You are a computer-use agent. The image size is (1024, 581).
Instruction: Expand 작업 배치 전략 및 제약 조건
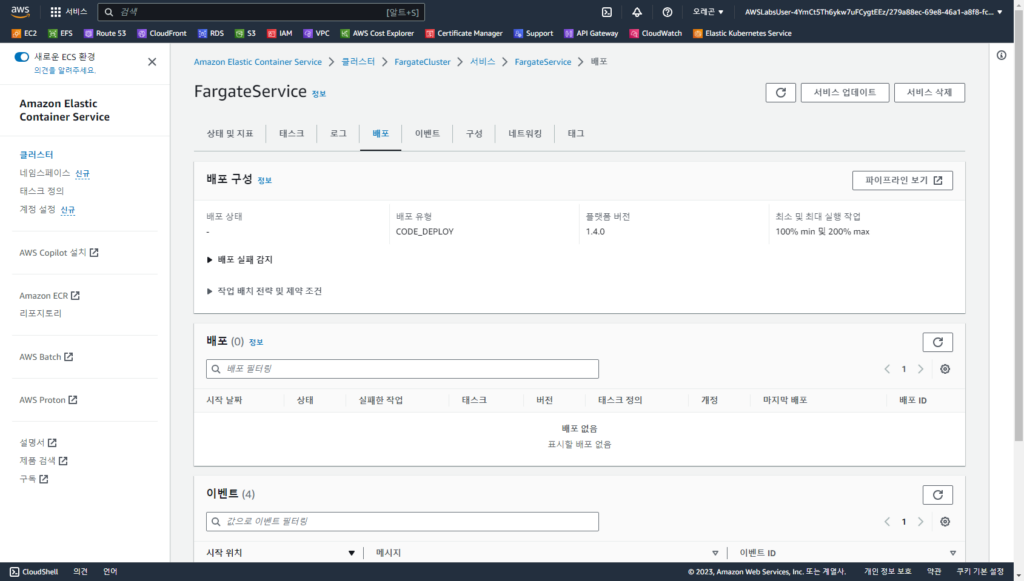point(264,291)
